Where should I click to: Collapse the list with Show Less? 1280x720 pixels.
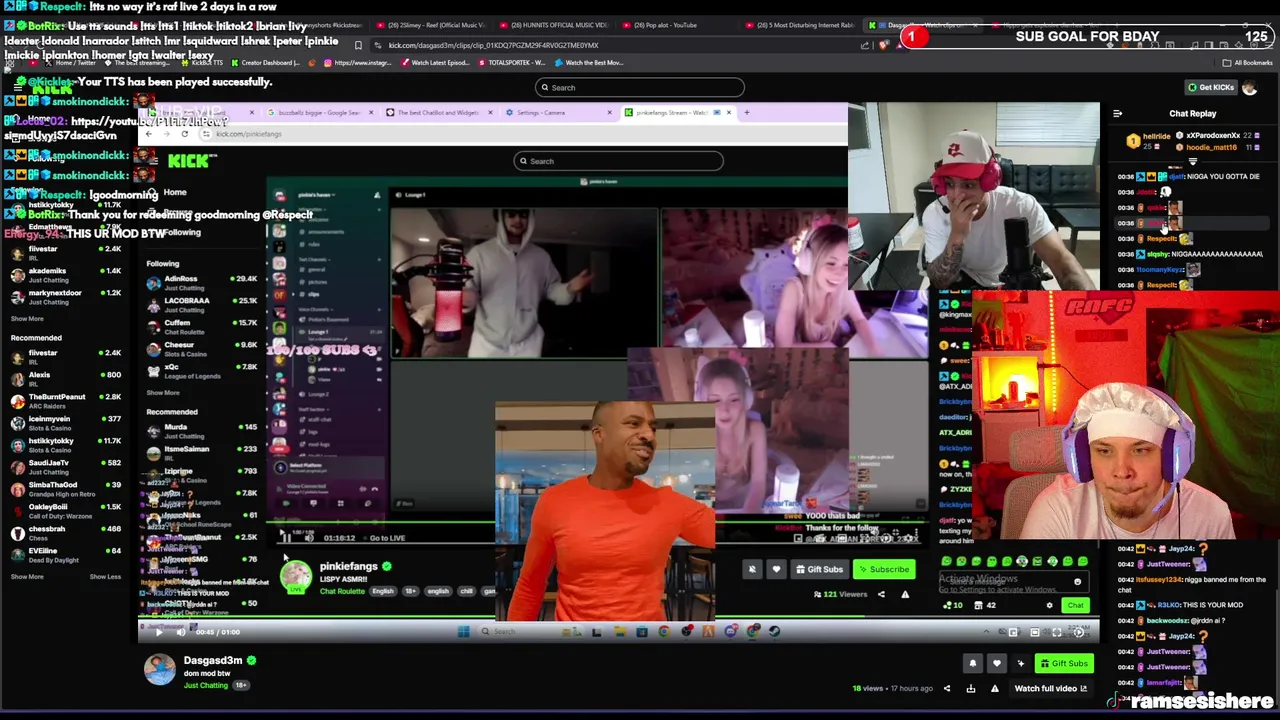[105, 576]
